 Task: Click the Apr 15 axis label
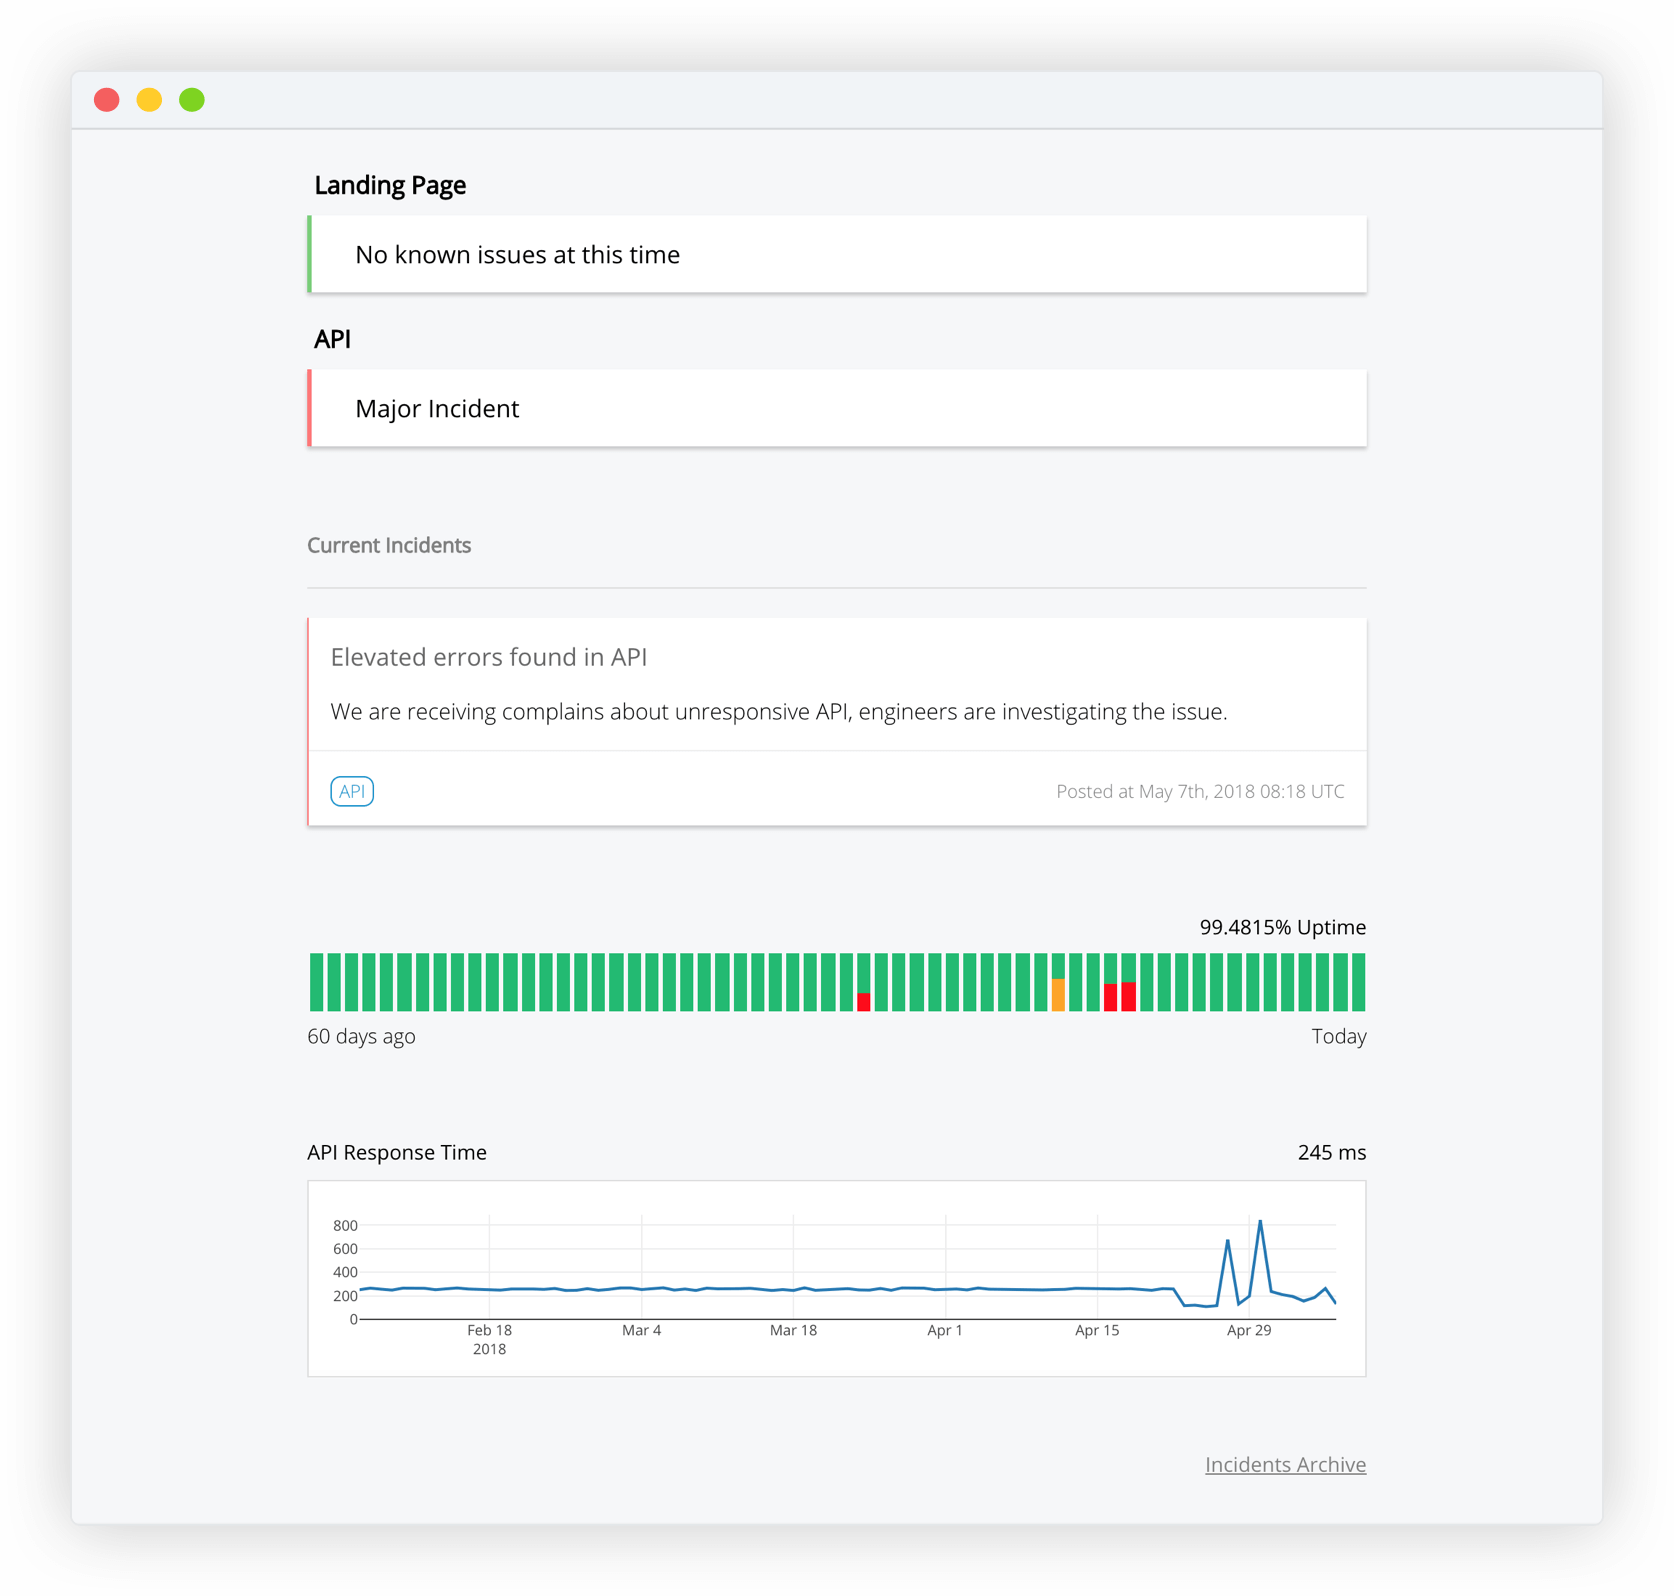pyautogui.click(x=1097, y=1330)
